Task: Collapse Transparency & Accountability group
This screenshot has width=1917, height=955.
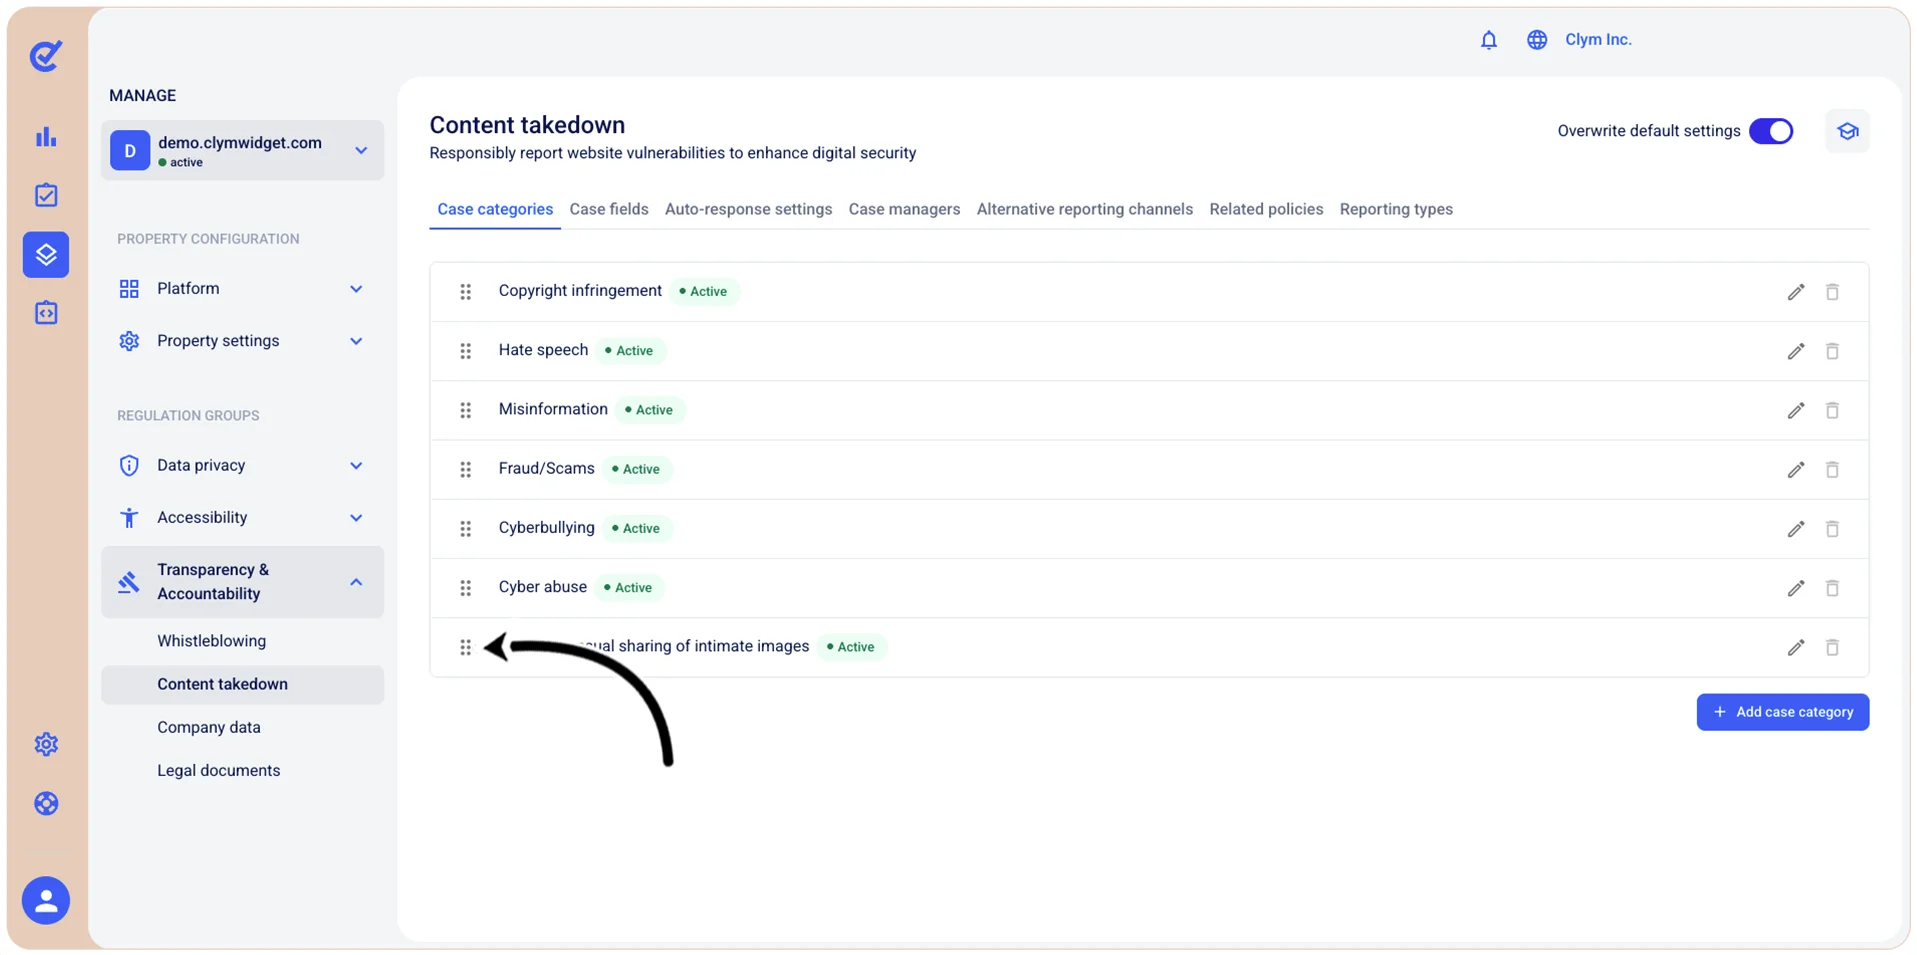Action: coord(242,582)
